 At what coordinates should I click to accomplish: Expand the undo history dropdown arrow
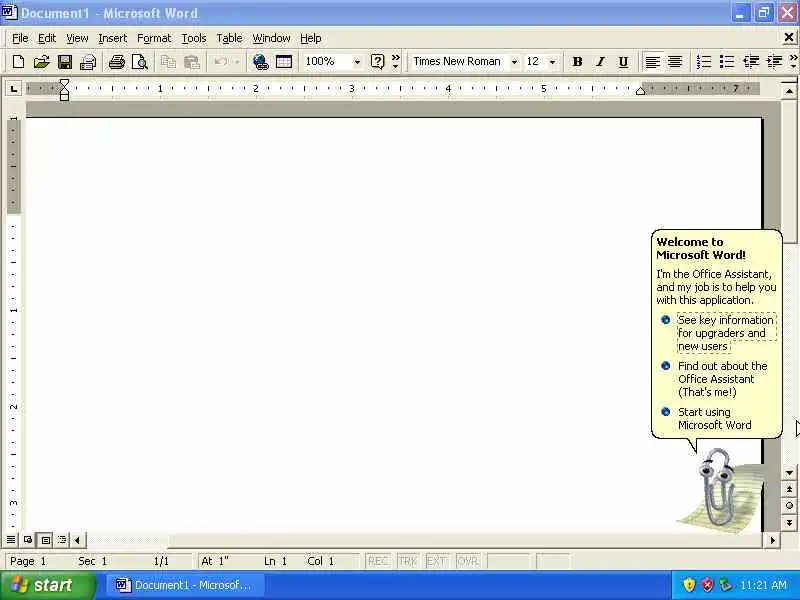click(x=237, y=62)
